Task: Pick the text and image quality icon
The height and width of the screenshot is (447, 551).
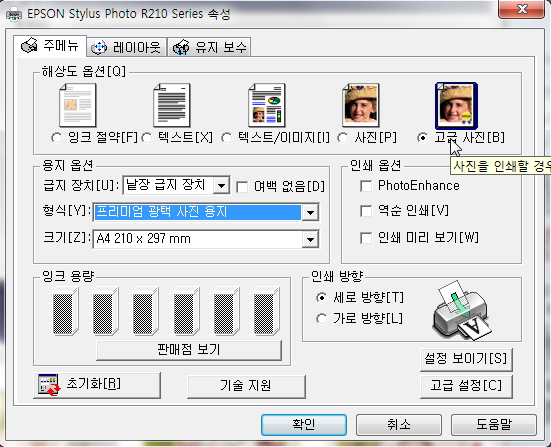Action: click(267, 105)
